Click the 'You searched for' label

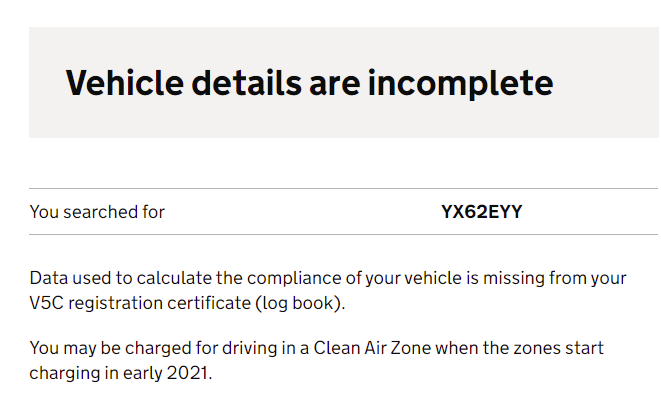tap(97, 212)
